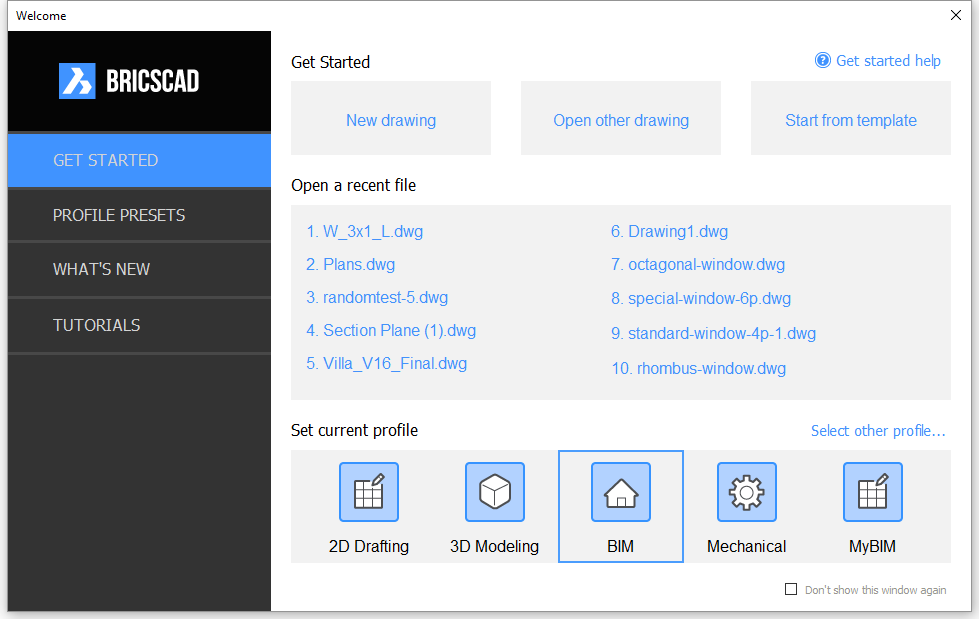Viewport: 979px width, 619px height.
Task: Open Select other profile list
Action: pyautogui.click(x=878, y=431)
